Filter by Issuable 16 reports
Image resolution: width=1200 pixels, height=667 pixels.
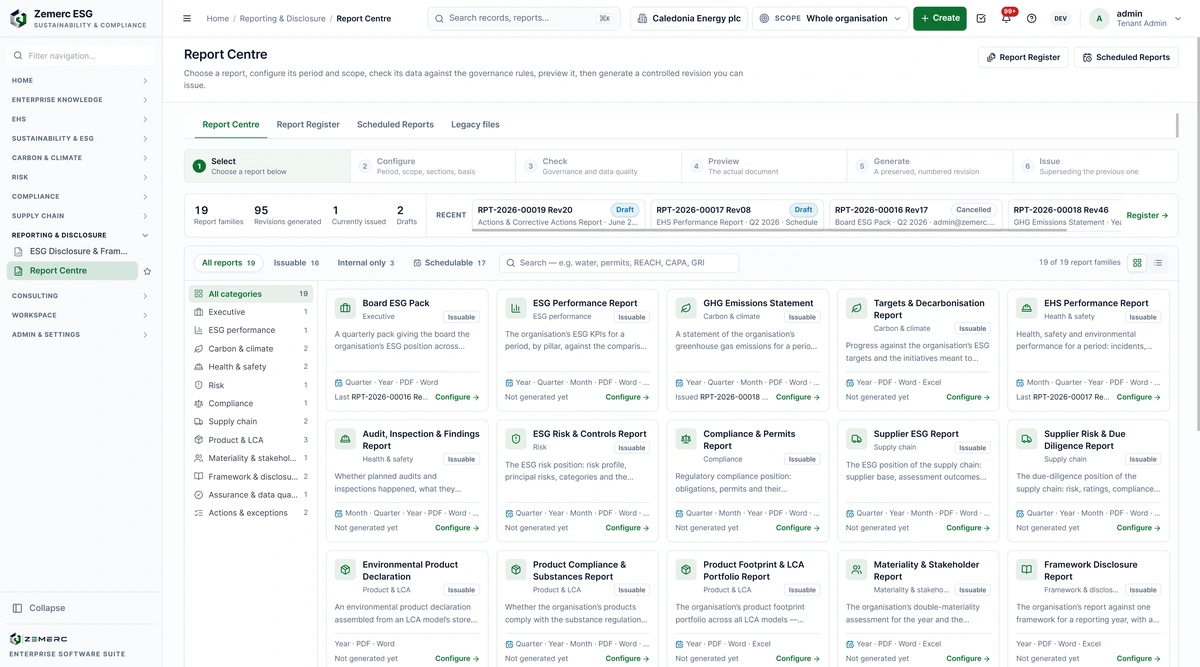click(297, 263)
